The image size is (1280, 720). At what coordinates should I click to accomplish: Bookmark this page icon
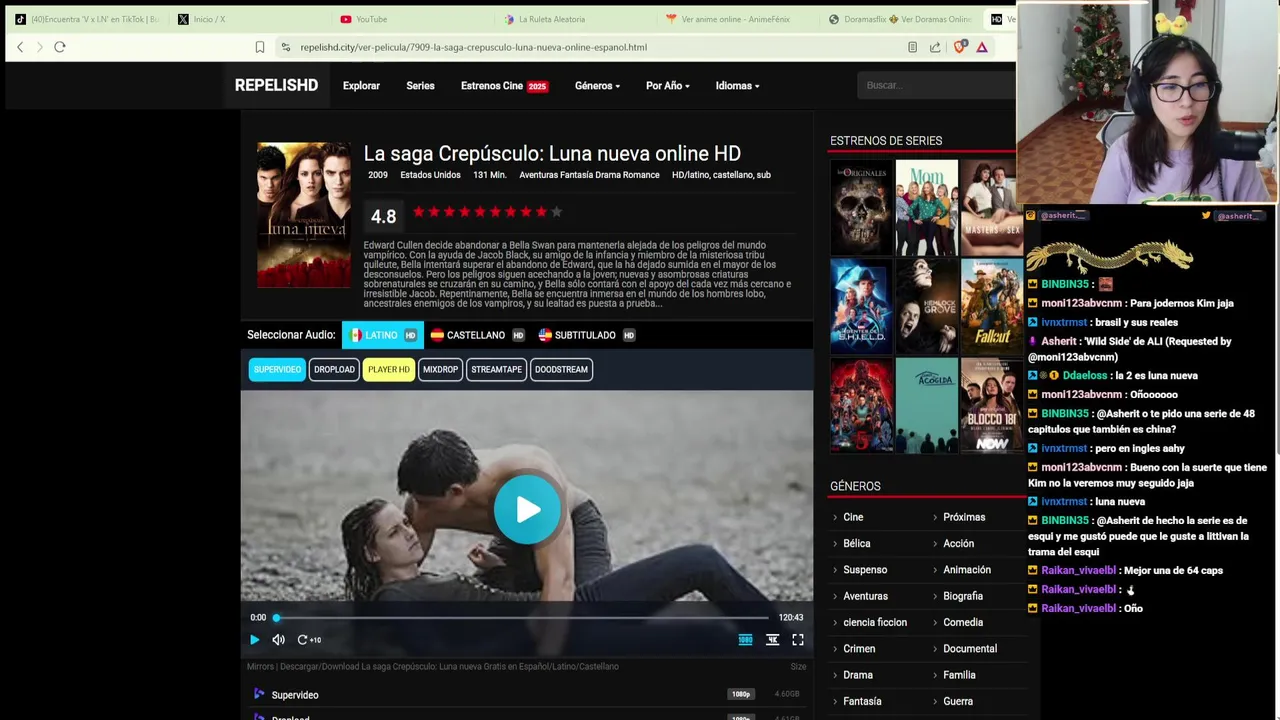click(x=260, y=47)
